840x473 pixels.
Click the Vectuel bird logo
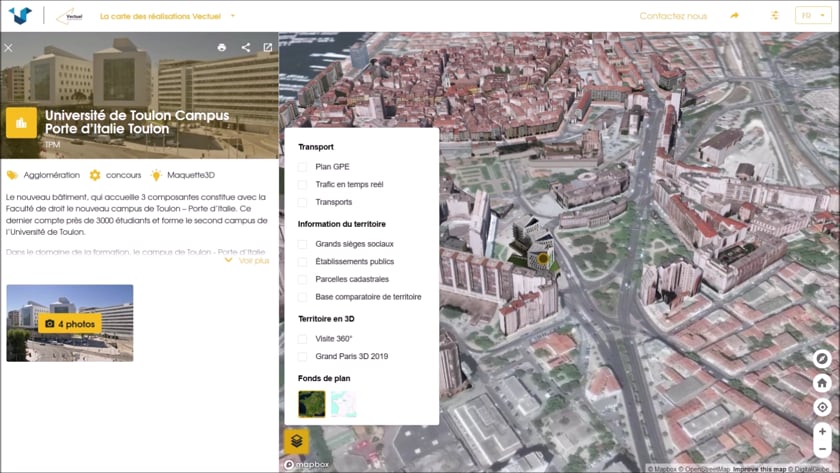20,16
